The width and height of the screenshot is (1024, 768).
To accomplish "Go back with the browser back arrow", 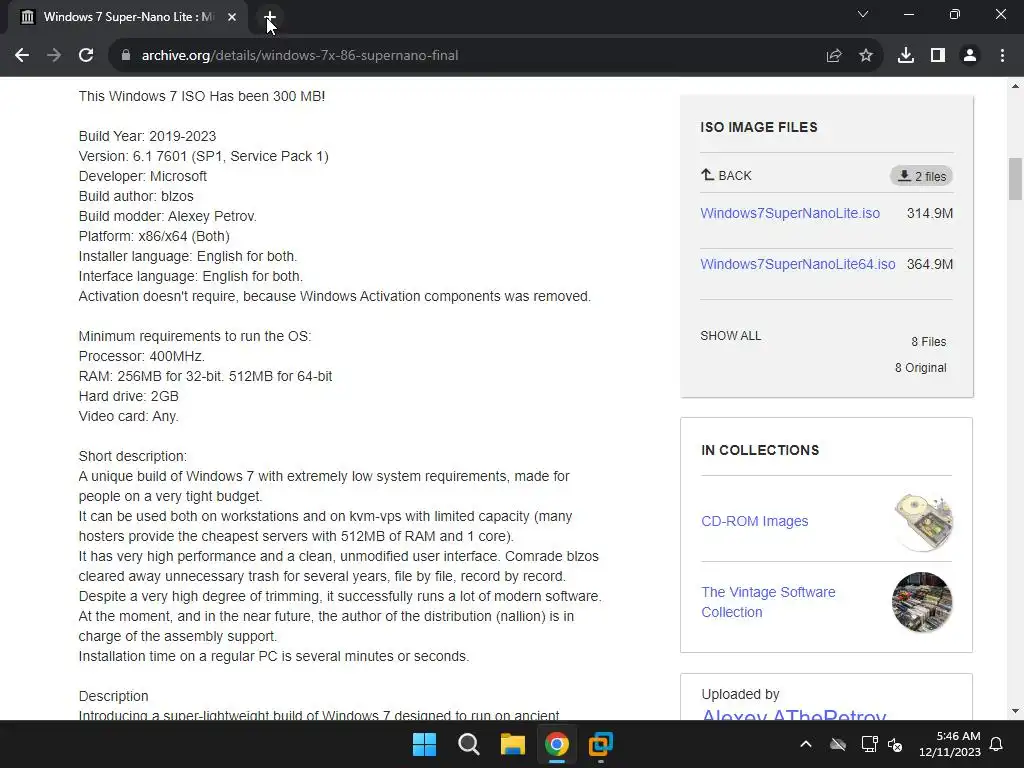I will click(x=22, y=56).
